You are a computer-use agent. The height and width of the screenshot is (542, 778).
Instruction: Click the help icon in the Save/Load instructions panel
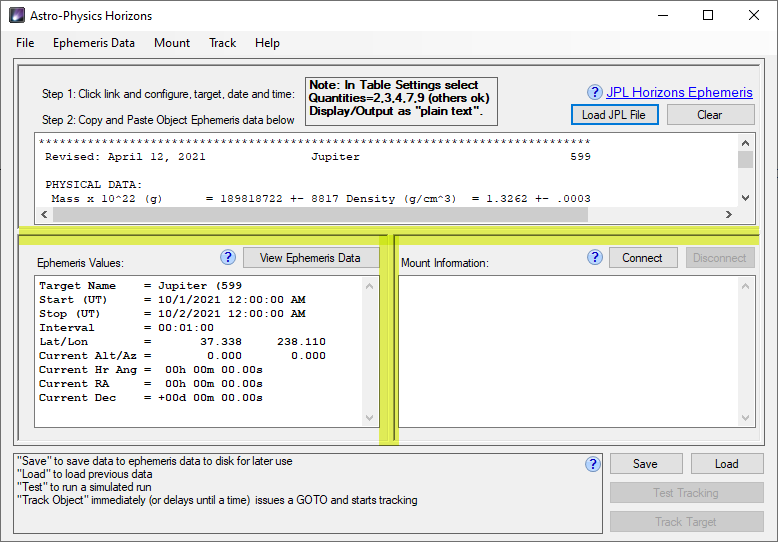tap(592, 464)
